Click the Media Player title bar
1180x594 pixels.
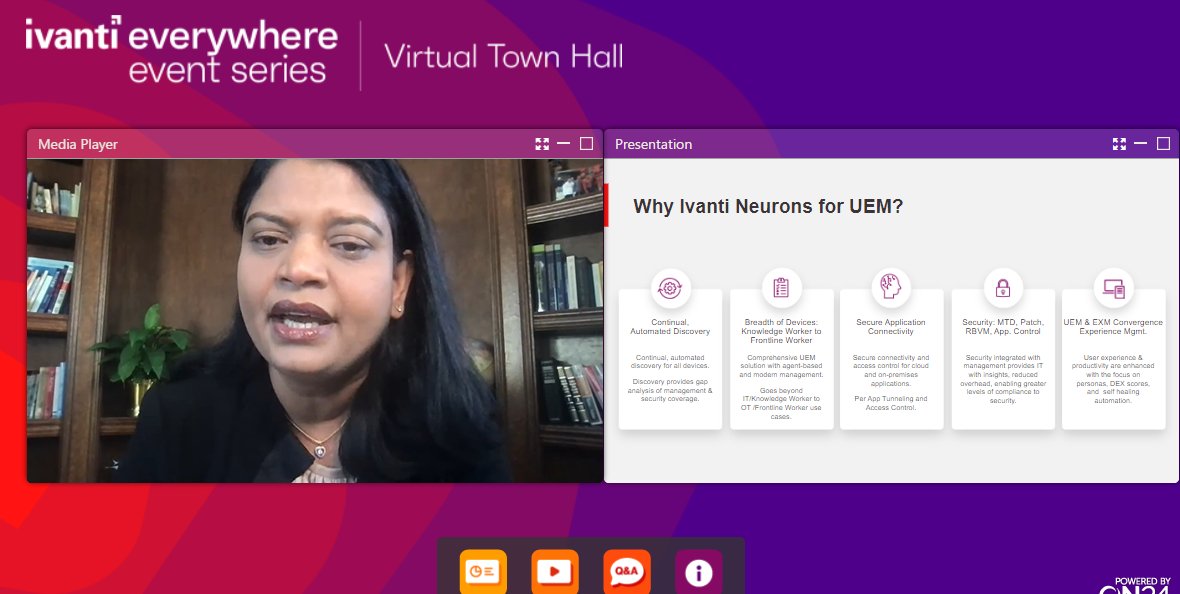[x=315, y=144]
